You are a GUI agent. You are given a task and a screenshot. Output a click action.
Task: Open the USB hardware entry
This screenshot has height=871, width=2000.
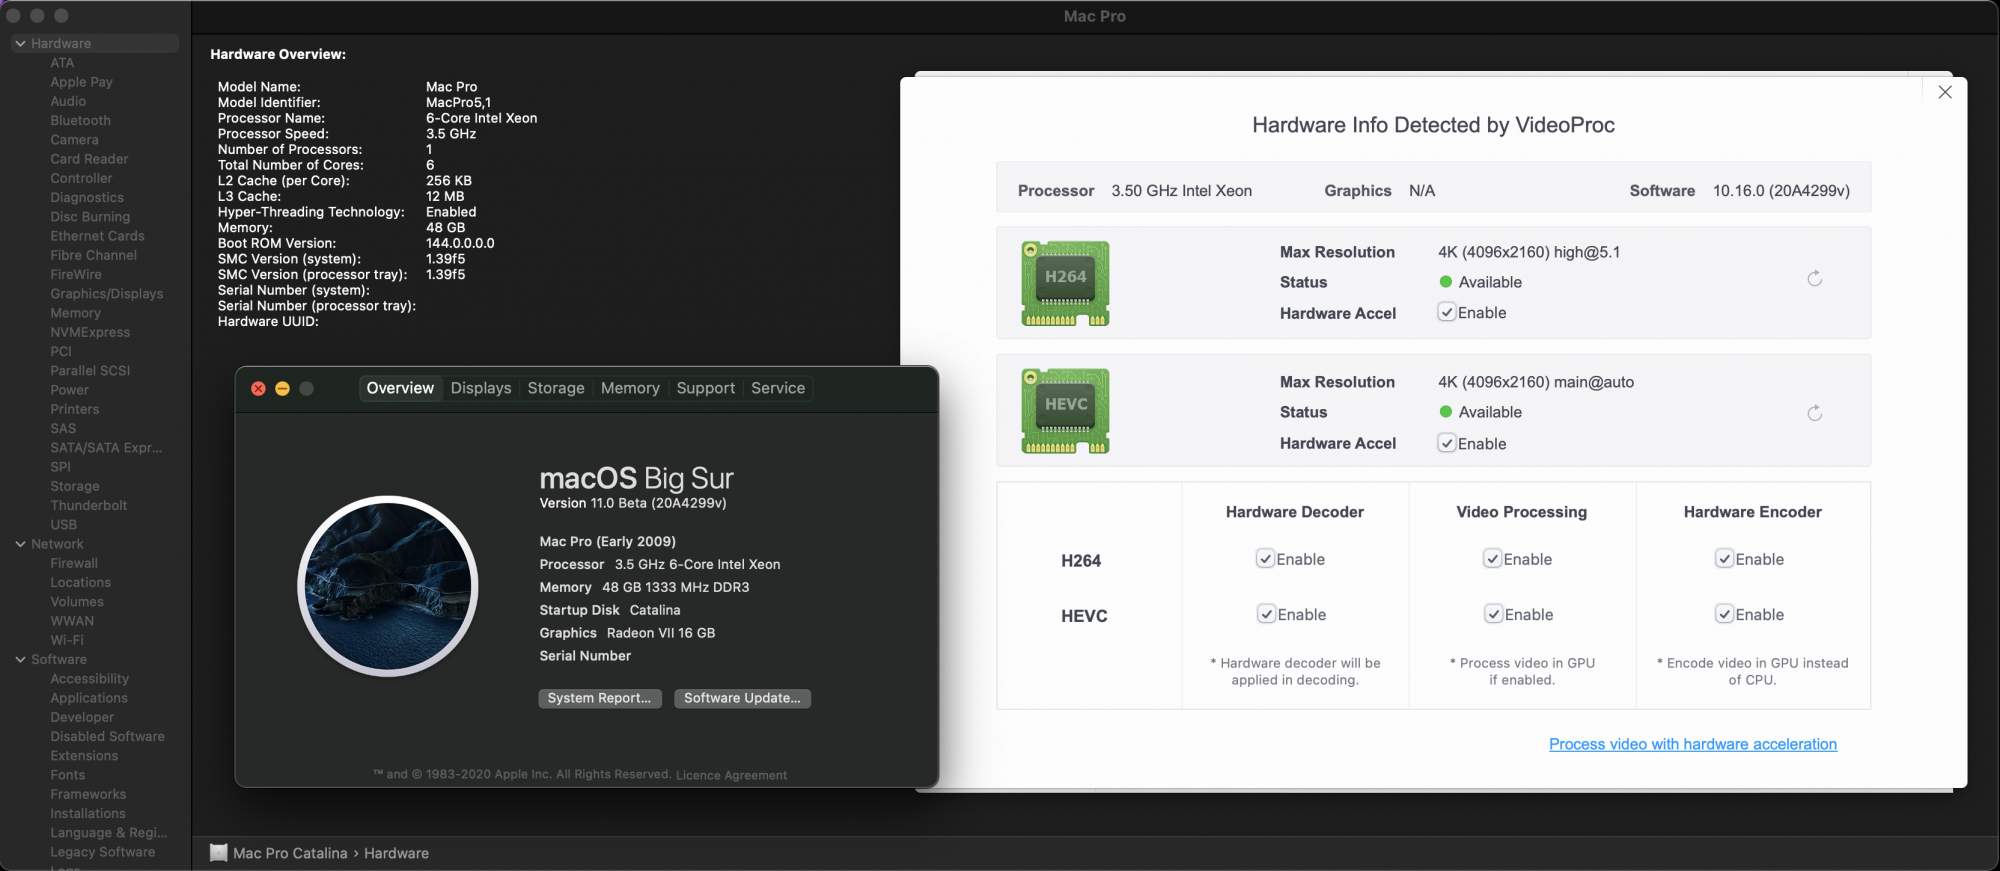pyautogui.click(x=63, y=525)
